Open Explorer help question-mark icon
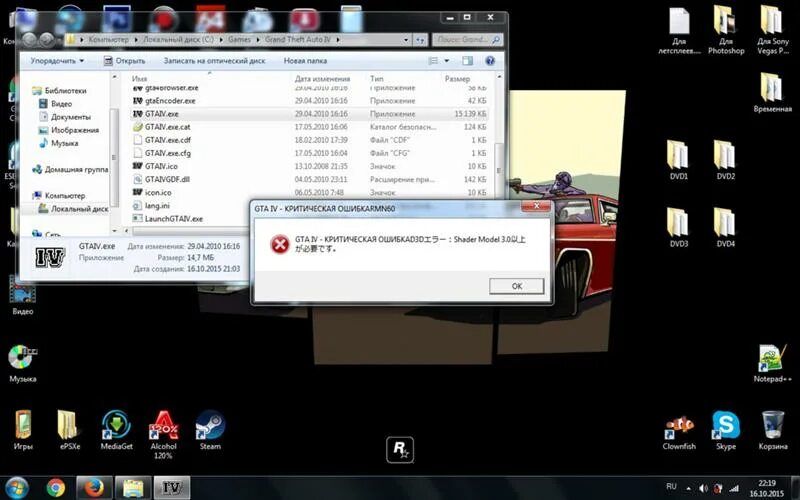The image size is (800, 500). [x=490, y=61]
